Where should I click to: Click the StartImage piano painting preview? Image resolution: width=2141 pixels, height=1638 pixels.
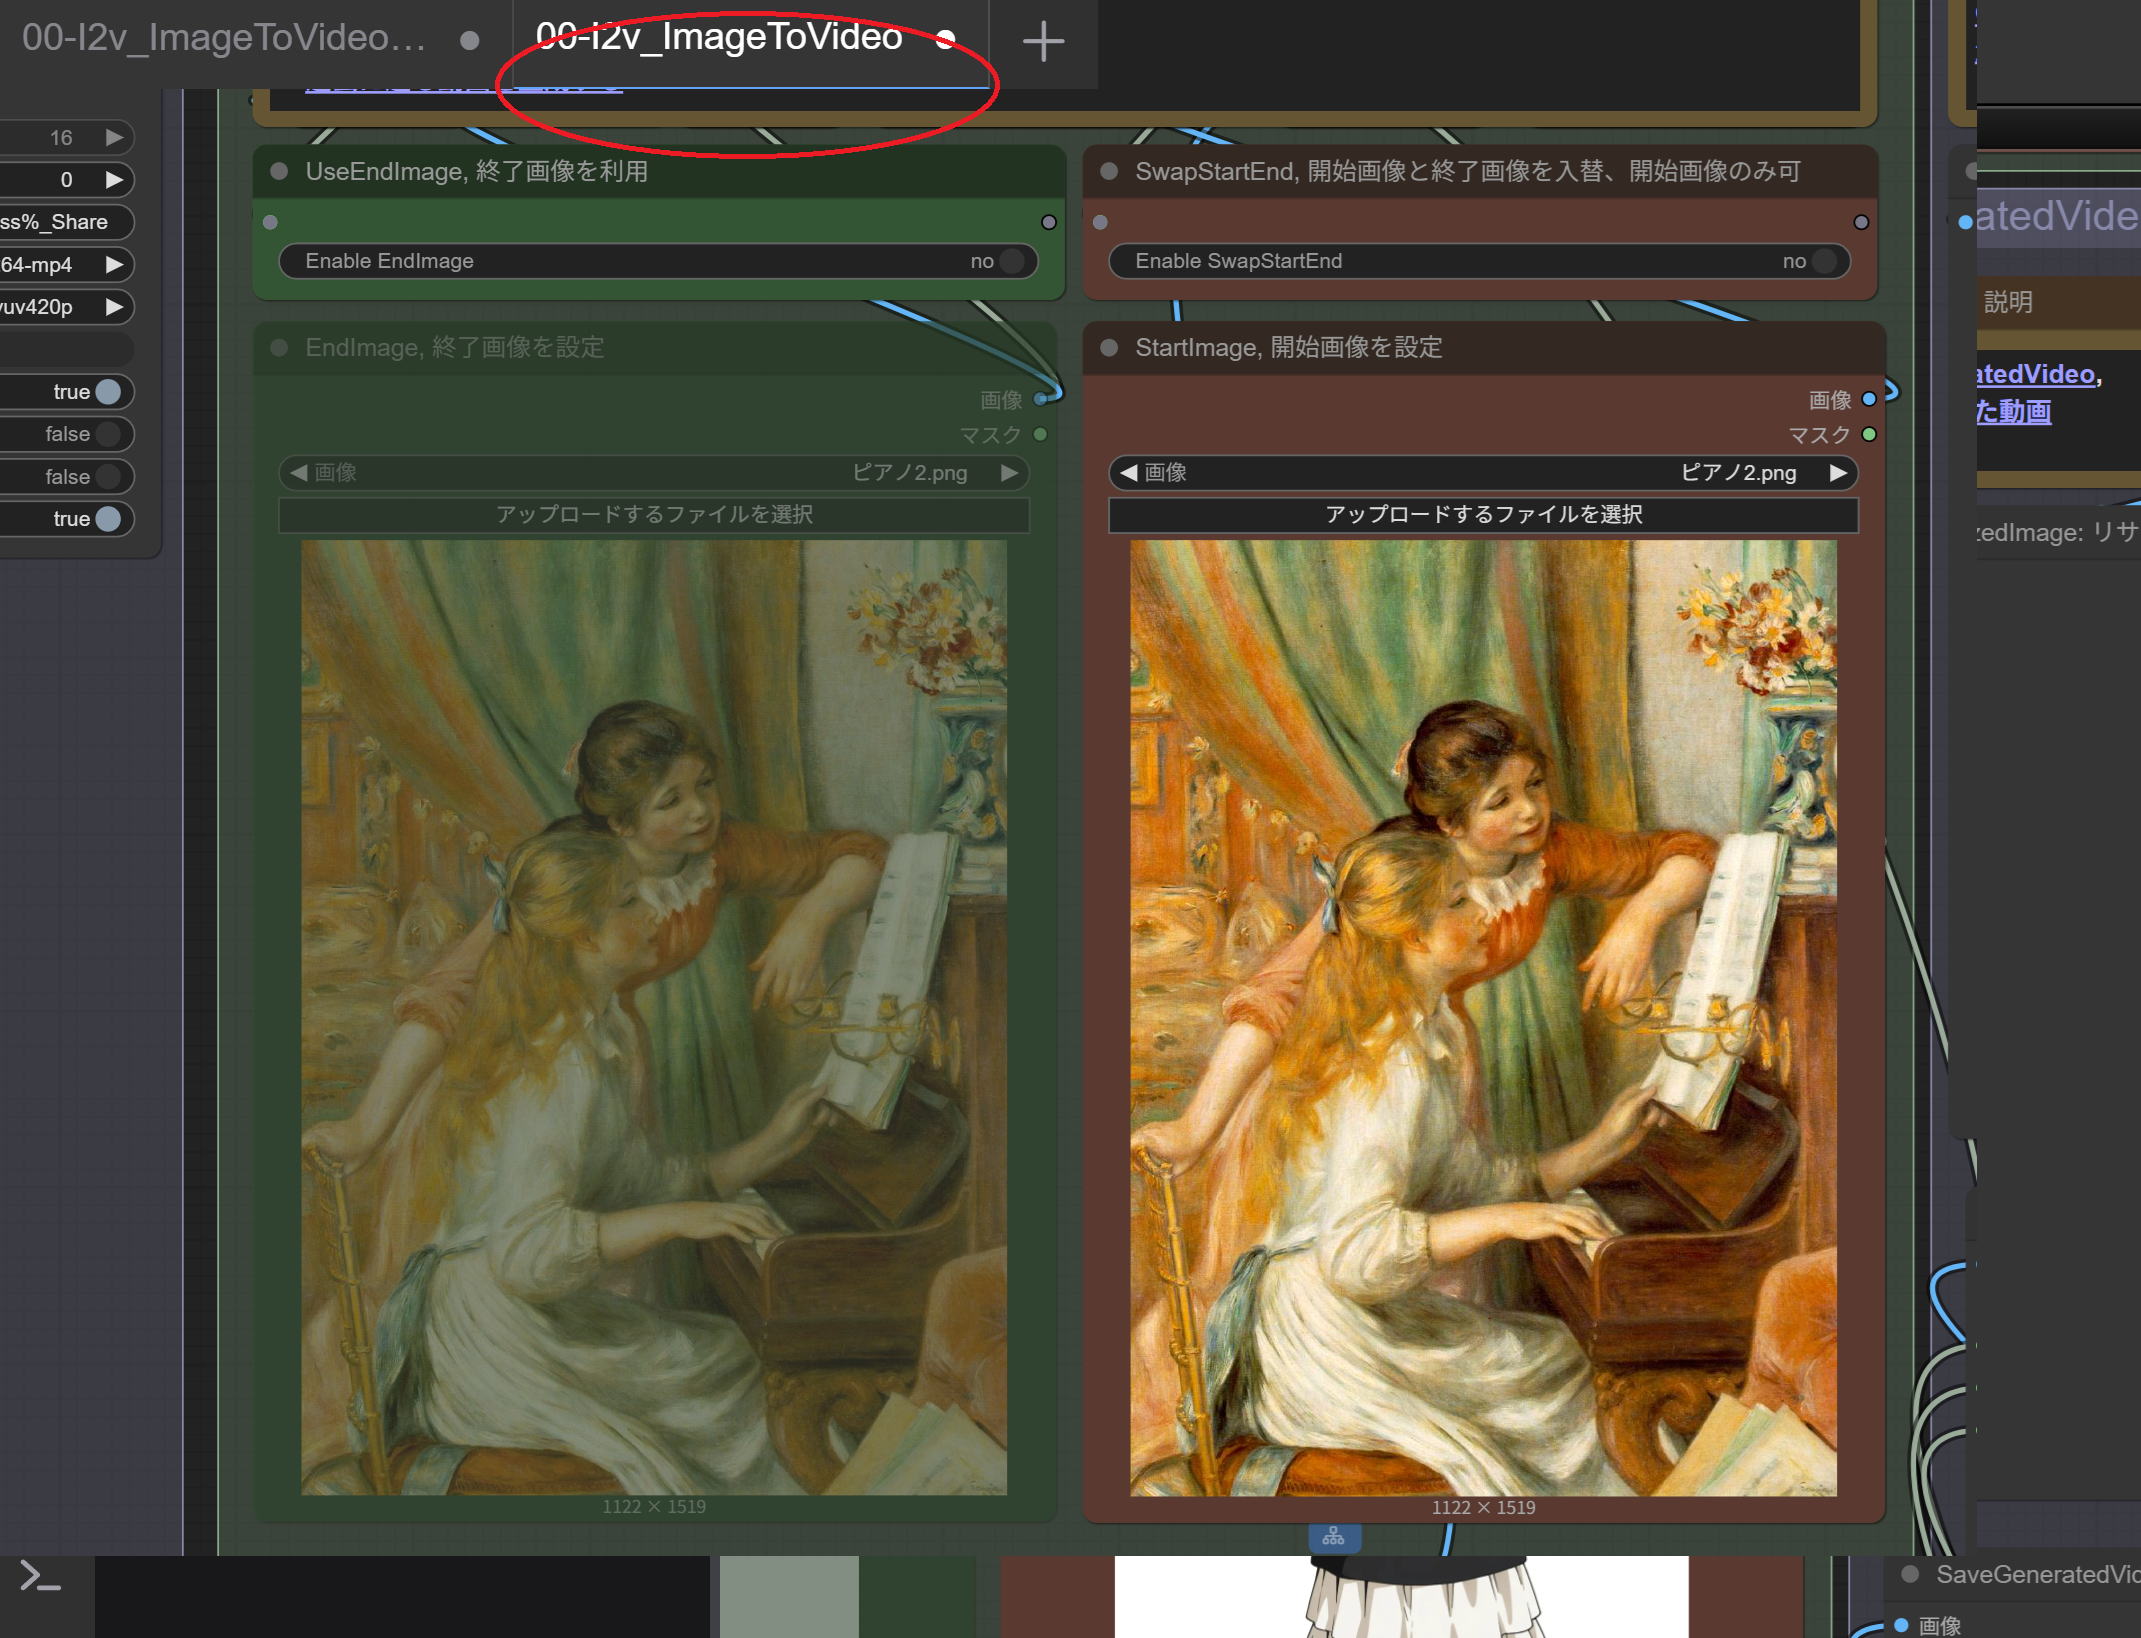(1483, 1017)
